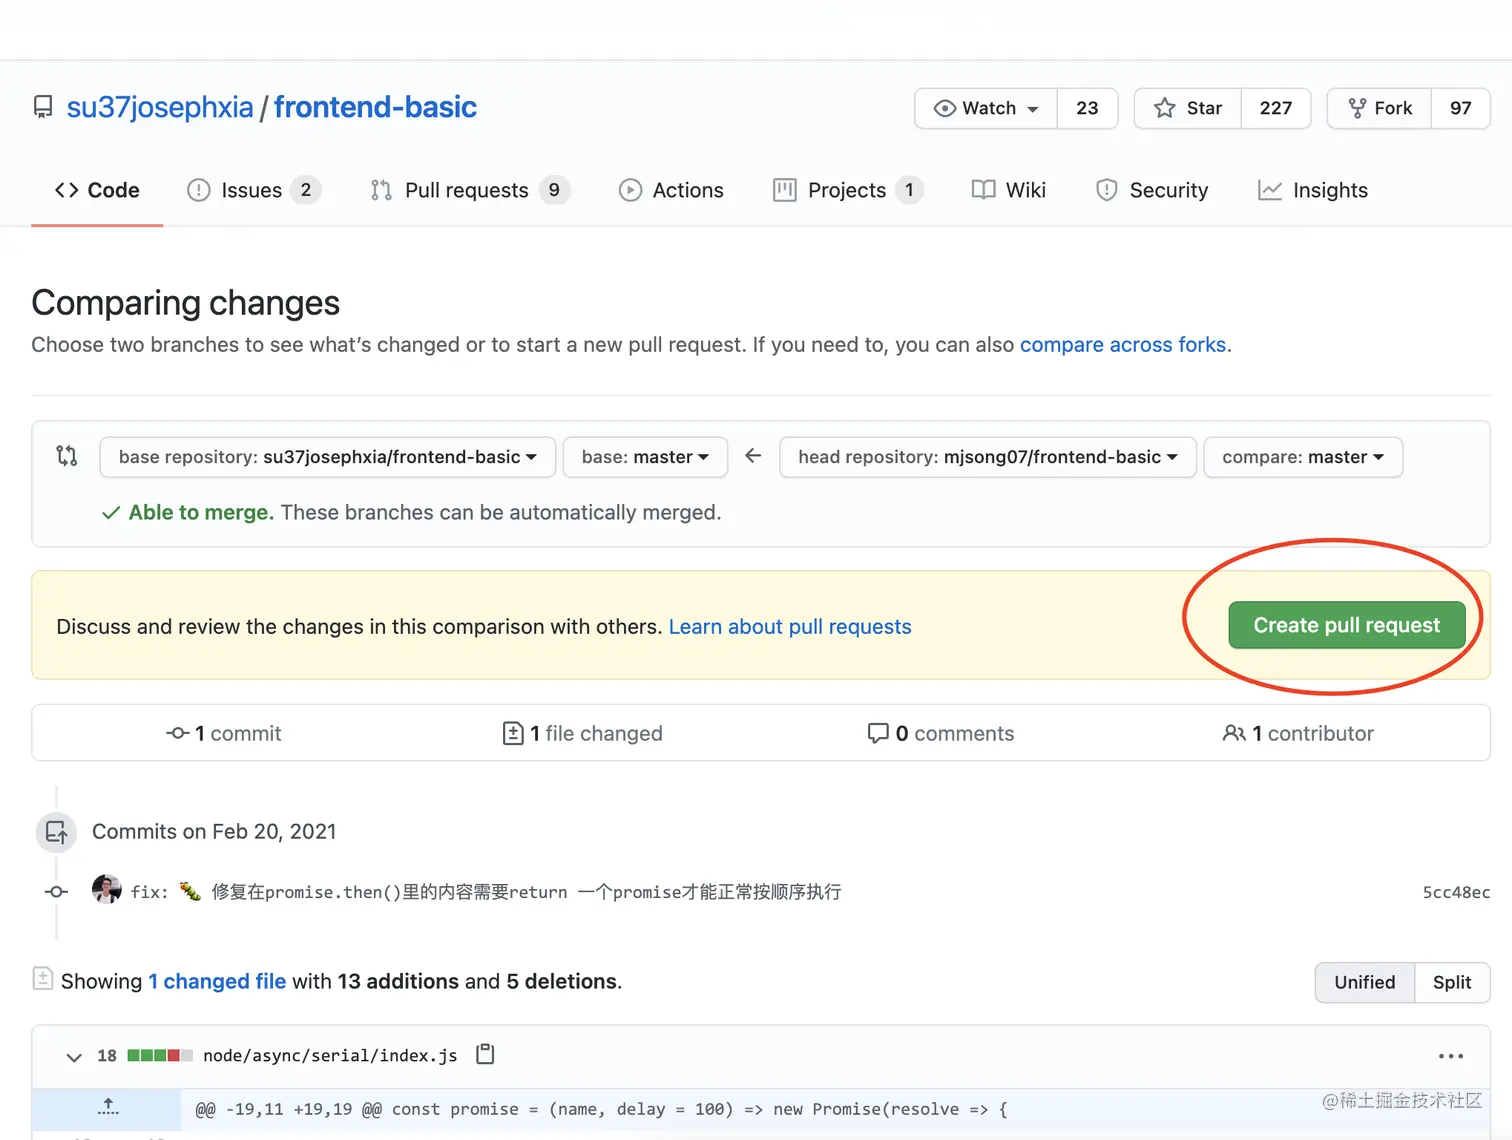The image size is (1512, 1140).
Task: Open the three-dot file options menu
Action: (1450, 1056)
